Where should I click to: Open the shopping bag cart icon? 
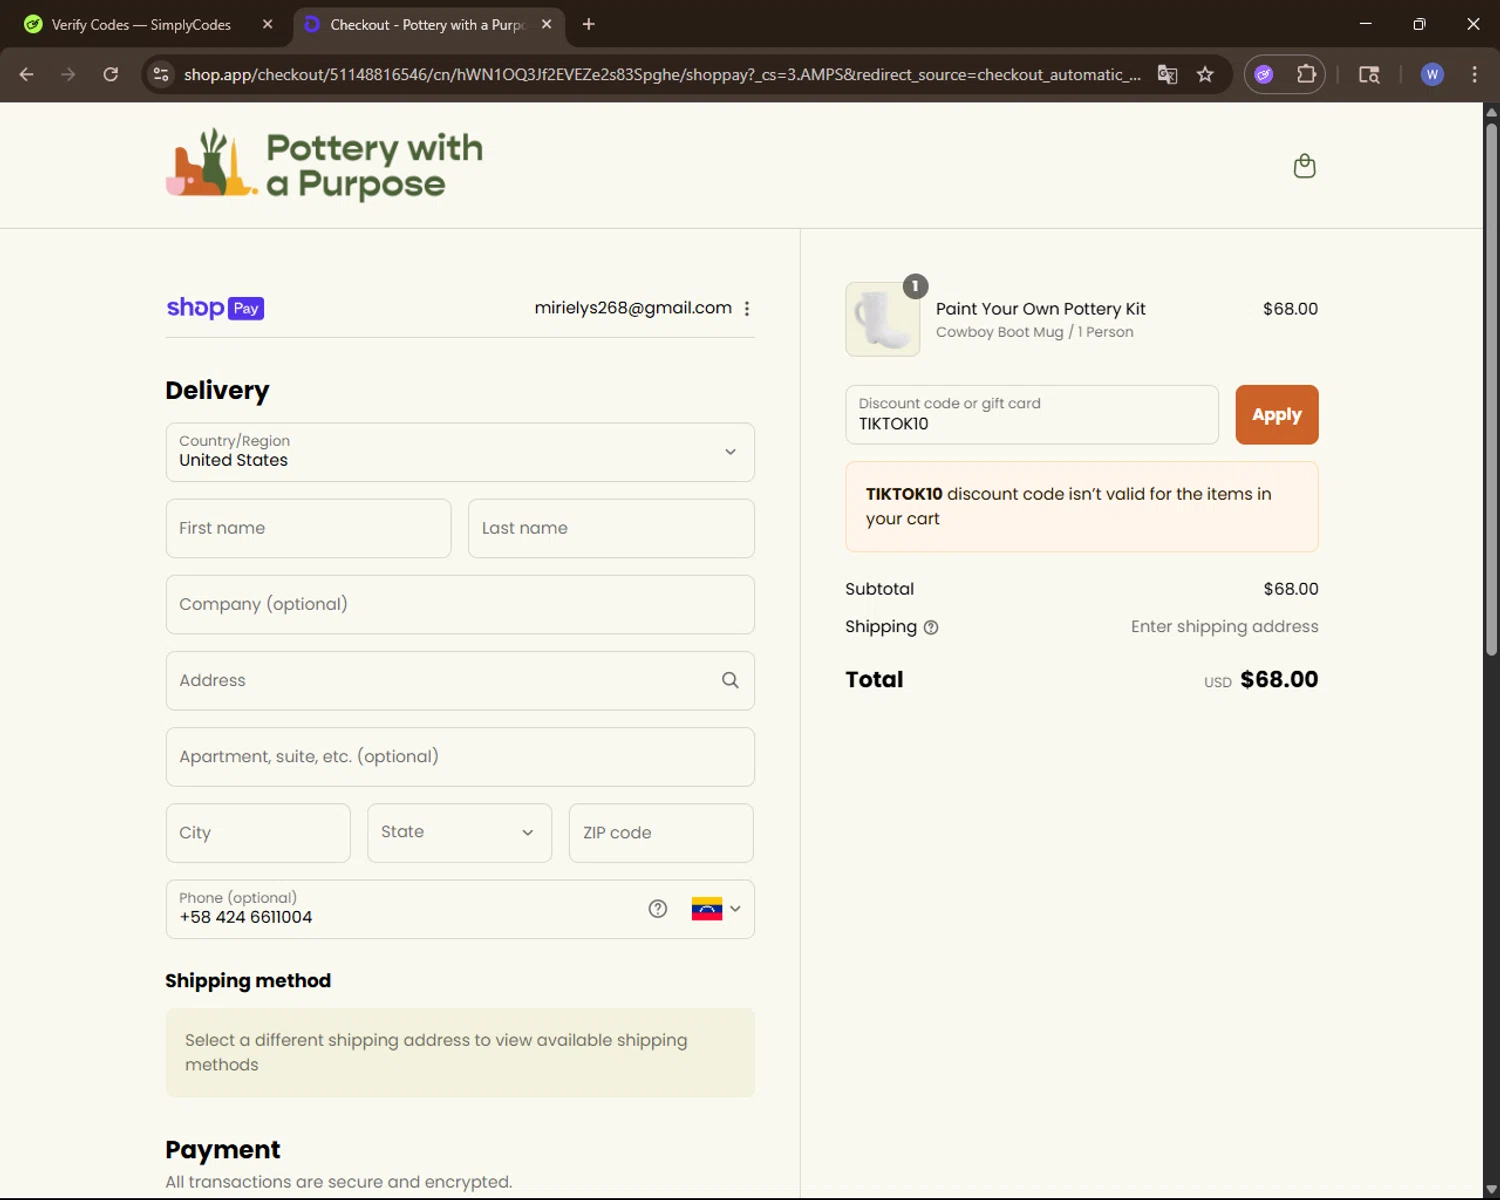pyautogui.click(x=1304, y=166)
